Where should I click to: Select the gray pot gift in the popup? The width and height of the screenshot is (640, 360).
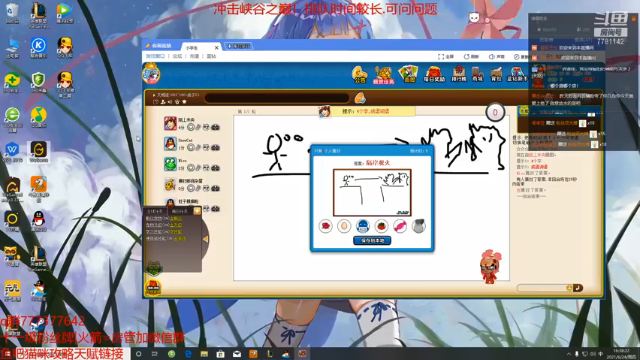[418, 226]
